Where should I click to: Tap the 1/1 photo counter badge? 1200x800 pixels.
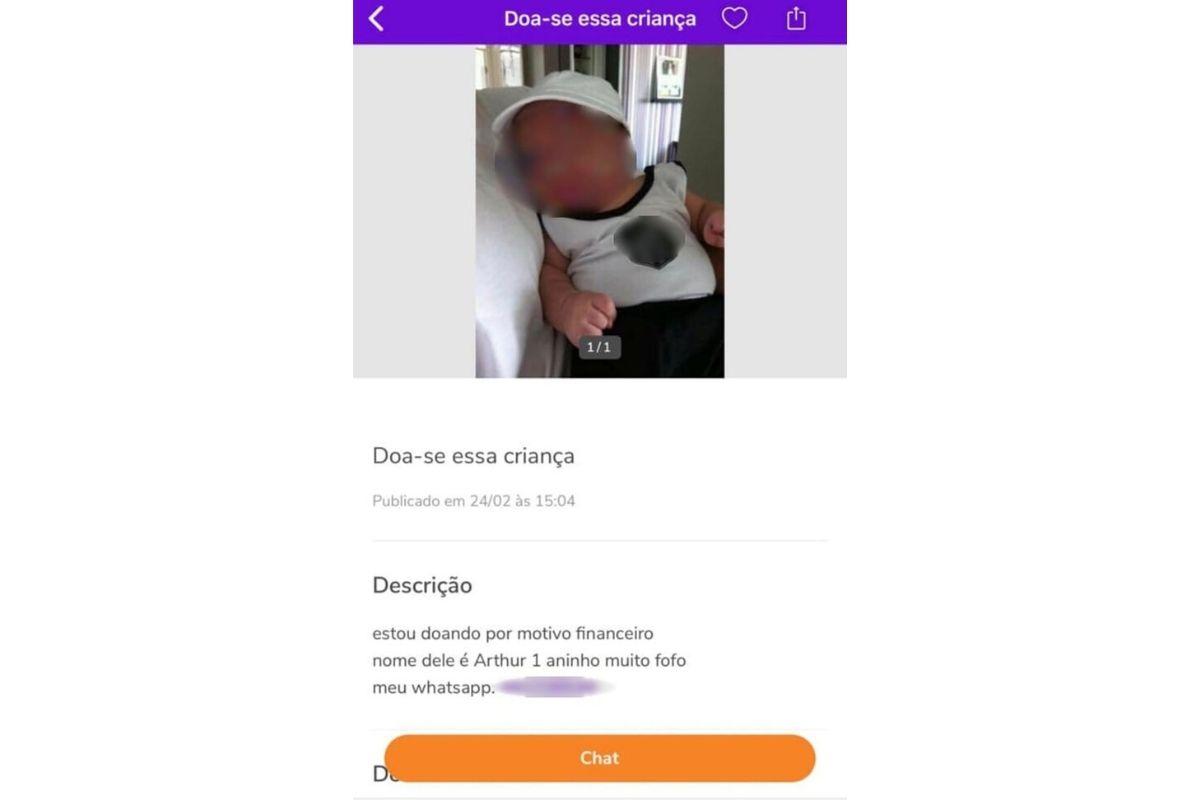599,347
